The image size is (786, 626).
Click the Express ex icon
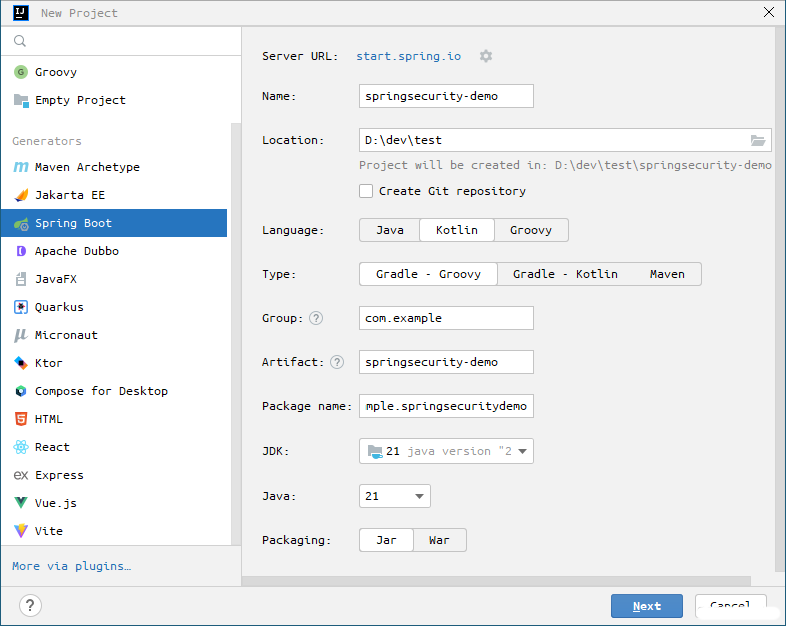click(21, 475)
